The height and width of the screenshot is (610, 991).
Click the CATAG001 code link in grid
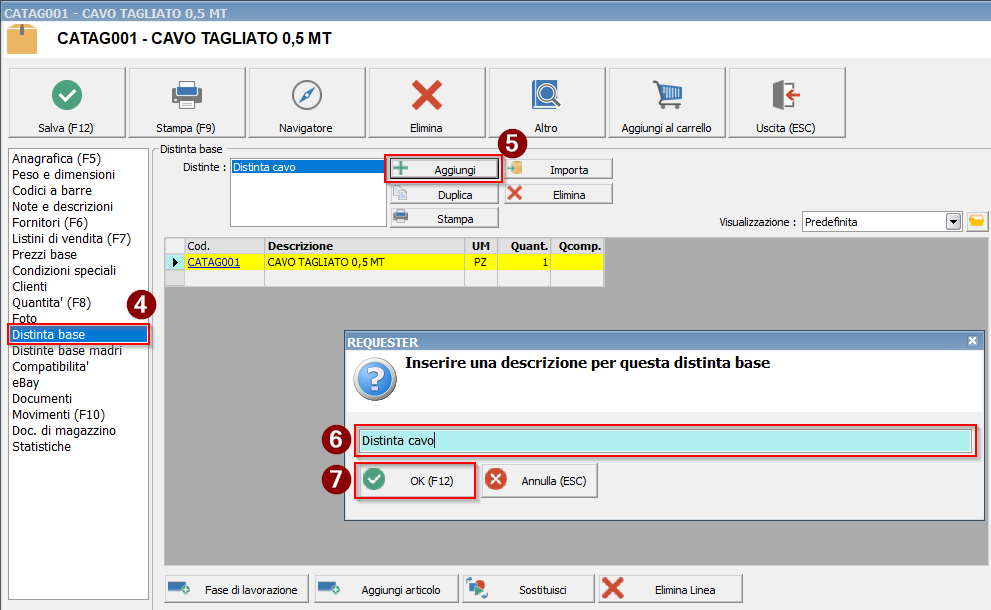click(213, 262)
